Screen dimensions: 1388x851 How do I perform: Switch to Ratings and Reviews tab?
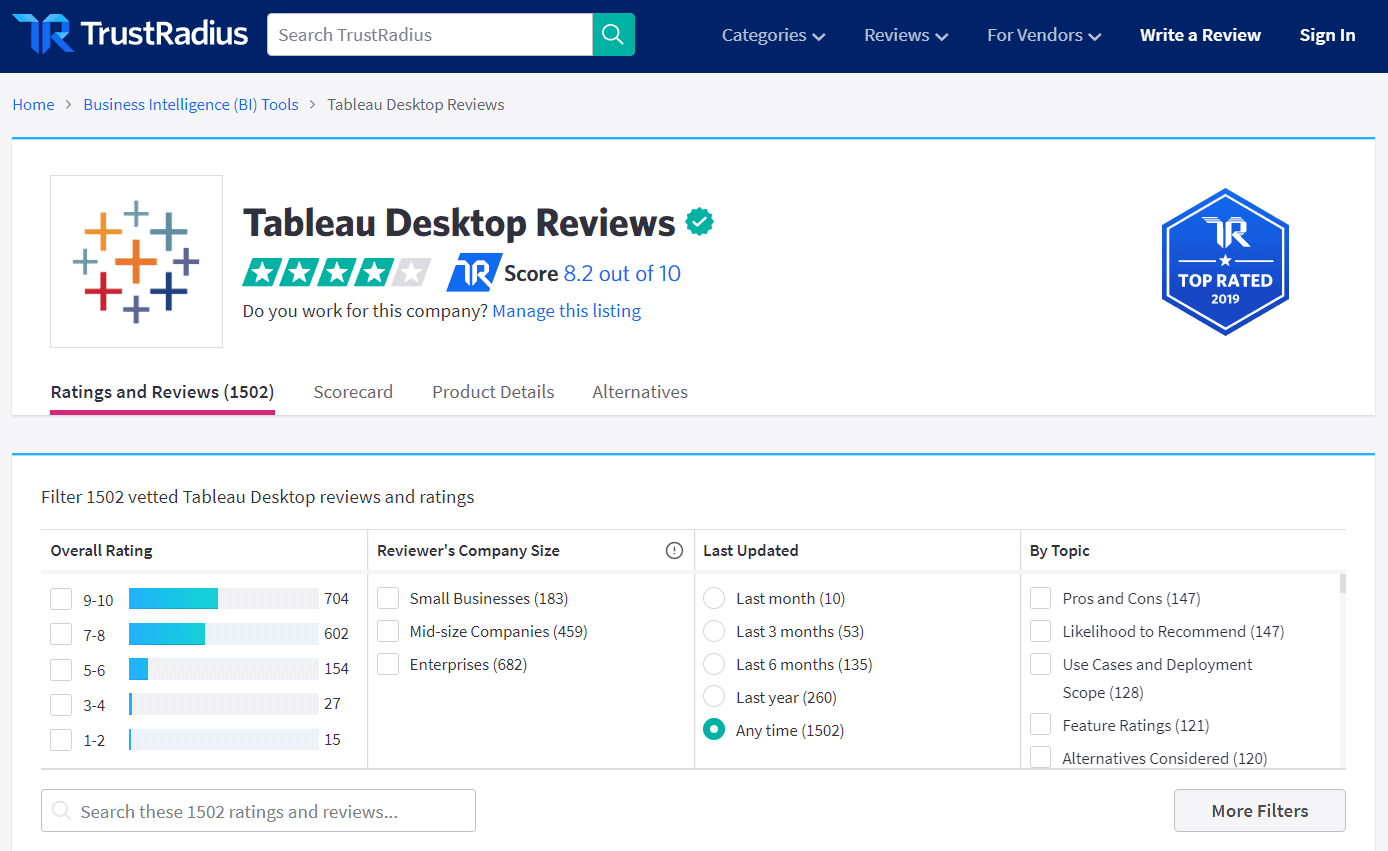tap(162, 392)
